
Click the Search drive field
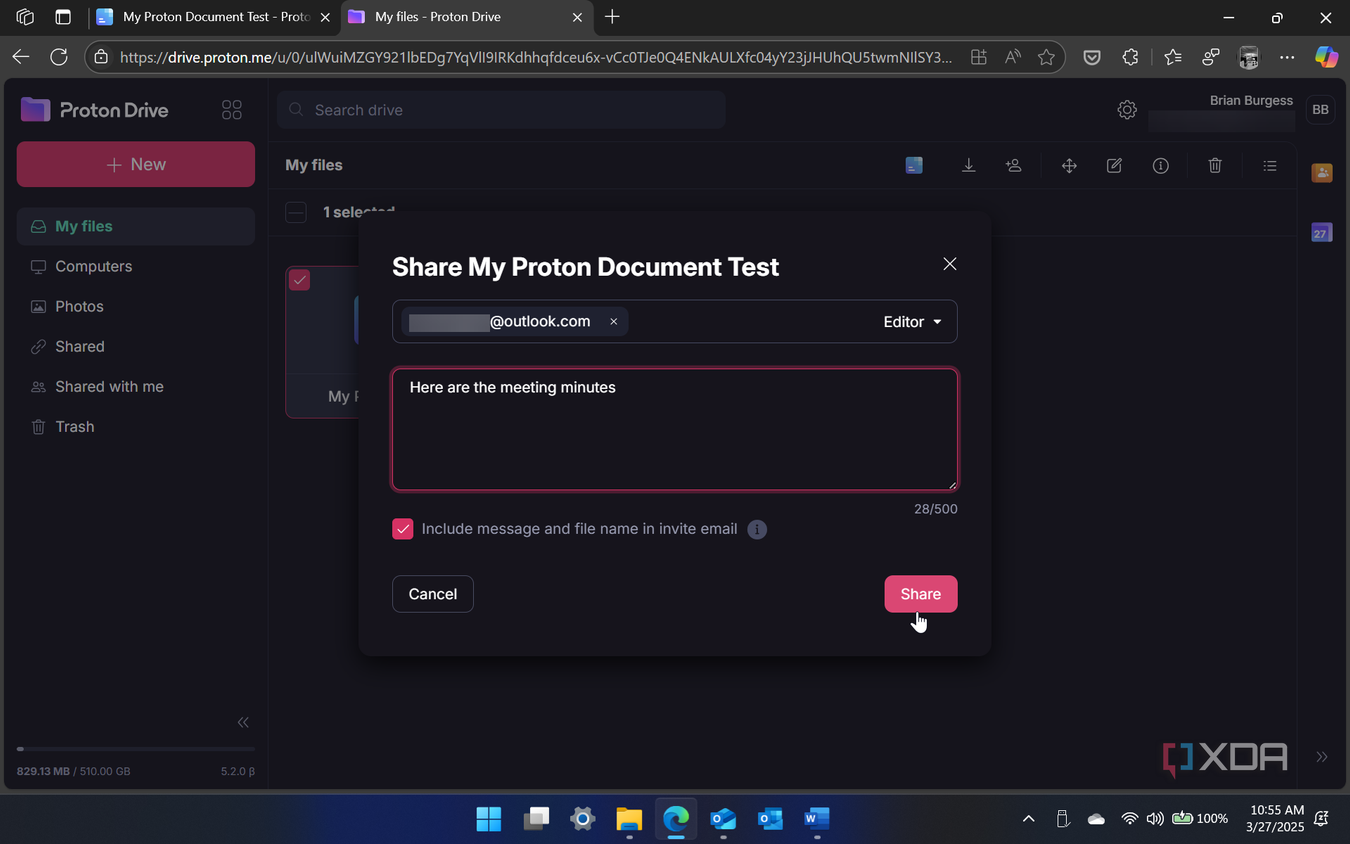tap(501, 110)
